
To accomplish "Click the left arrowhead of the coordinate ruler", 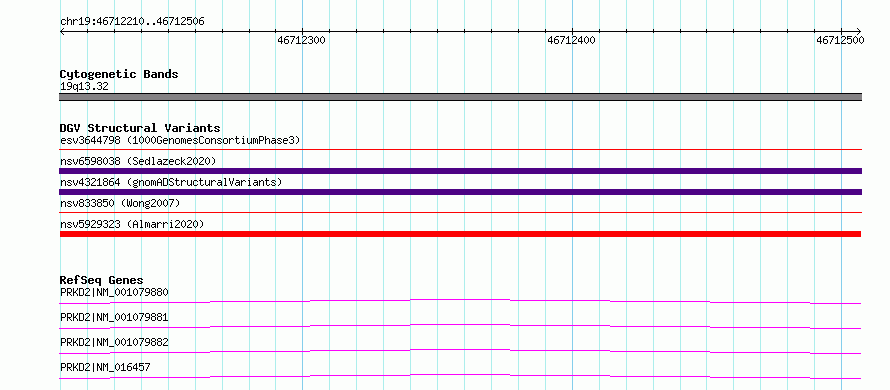I will 62,31.
